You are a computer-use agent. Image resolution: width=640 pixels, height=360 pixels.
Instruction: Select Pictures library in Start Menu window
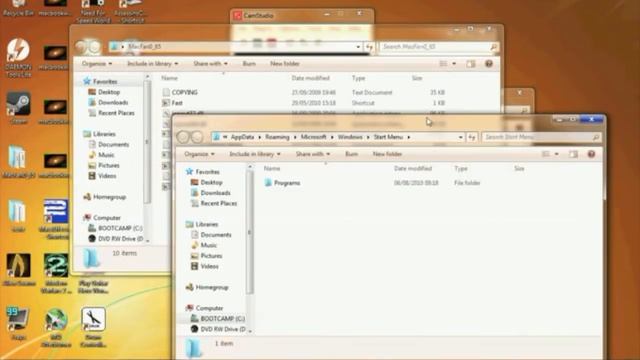207,256
